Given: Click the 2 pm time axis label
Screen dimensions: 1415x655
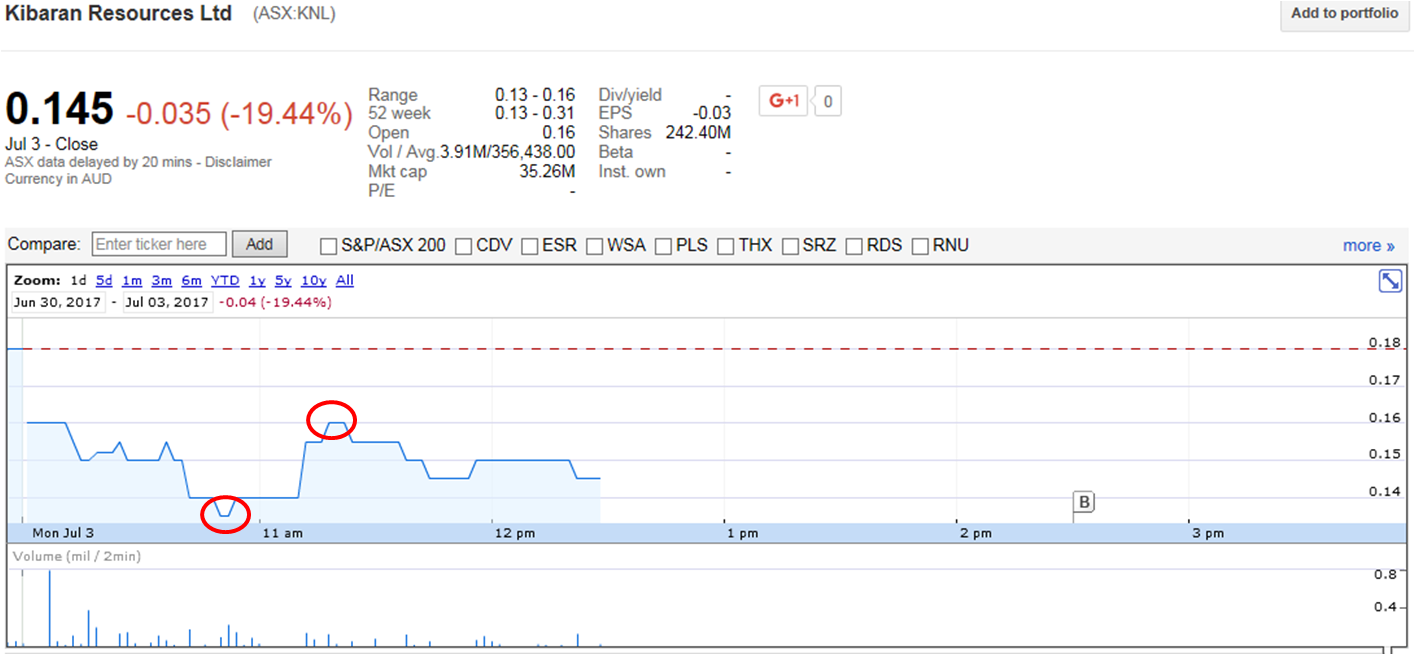Looking at the screenshot, I should pos(976,534).
